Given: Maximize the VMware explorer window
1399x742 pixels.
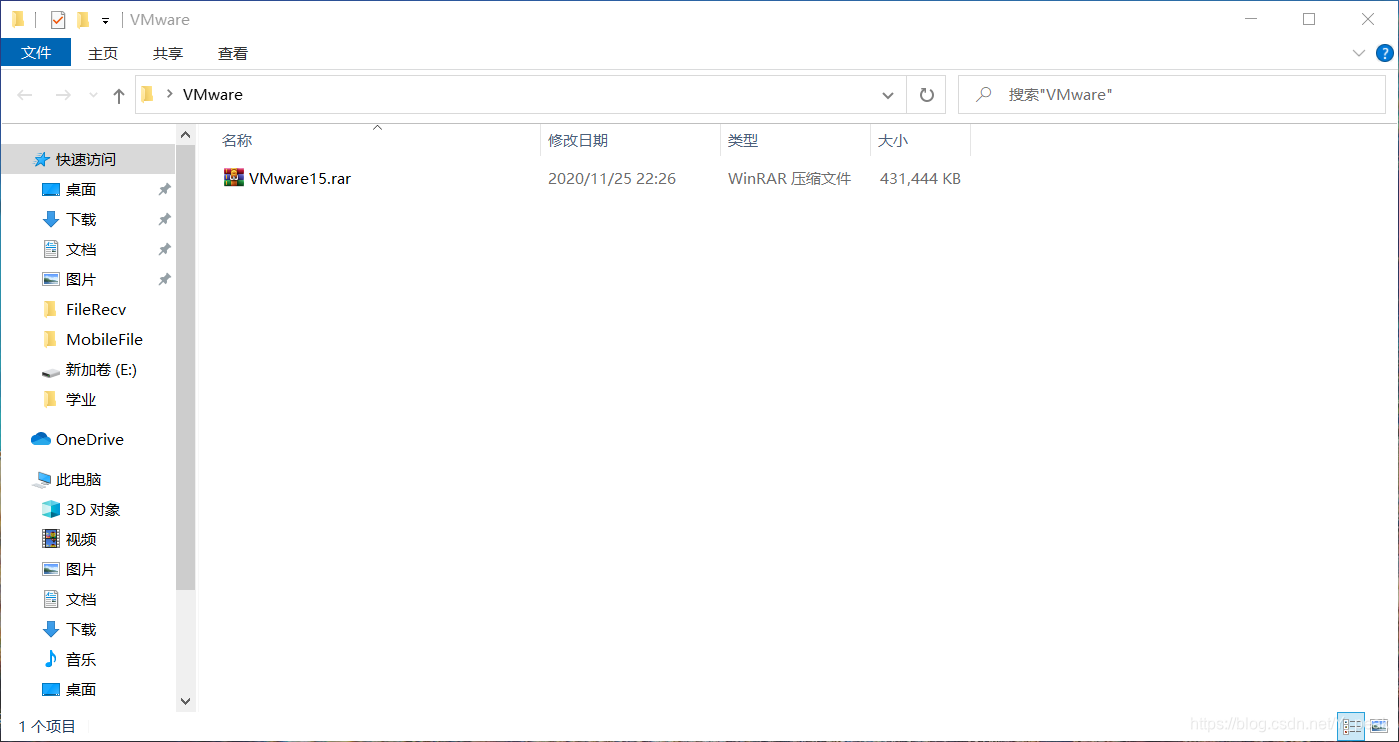Looking at the screenshot, I should pyautogui.click(x=1309, y=19).
